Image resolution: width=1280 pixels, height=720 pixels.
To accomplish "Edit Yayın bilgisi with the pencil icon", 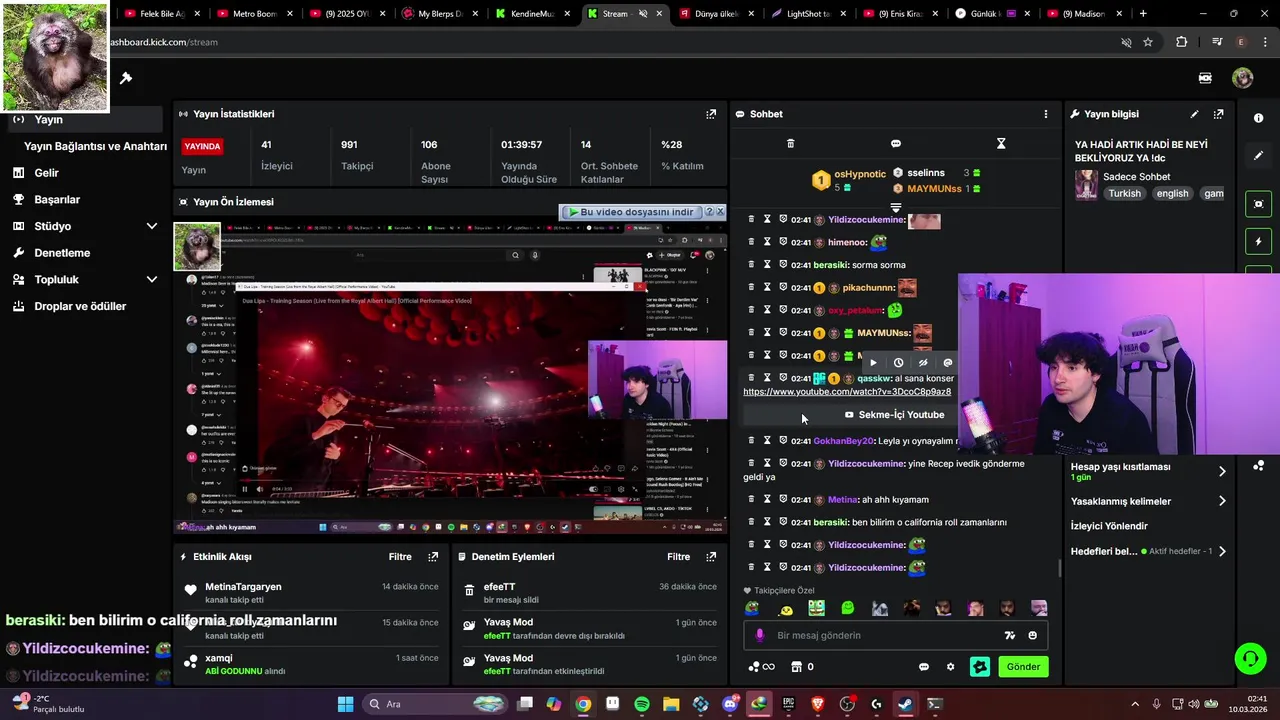I will [1194, 114].
